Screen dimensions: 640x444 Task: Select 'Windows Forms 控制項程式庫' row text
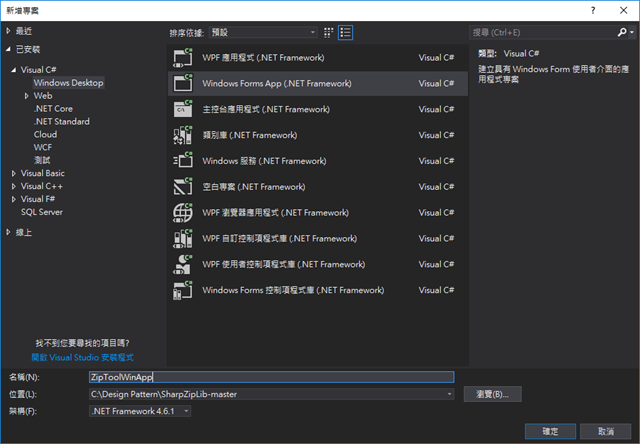(x=293, y=291)
